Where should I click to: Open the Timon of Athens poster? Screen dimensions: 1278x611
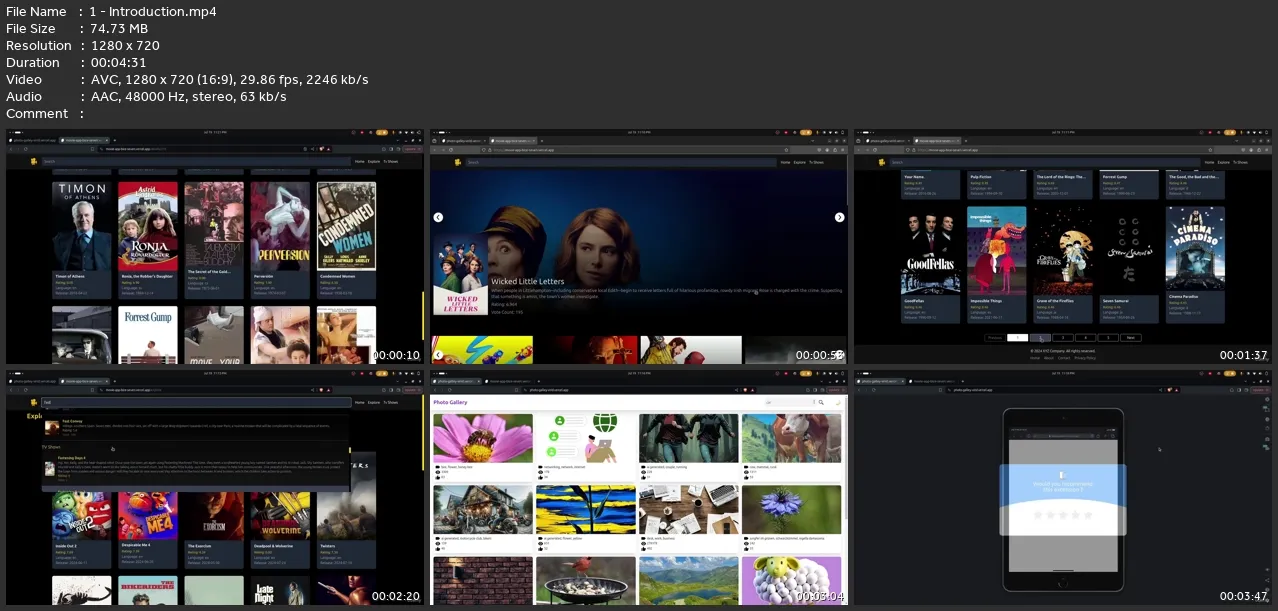pos(82,226)
